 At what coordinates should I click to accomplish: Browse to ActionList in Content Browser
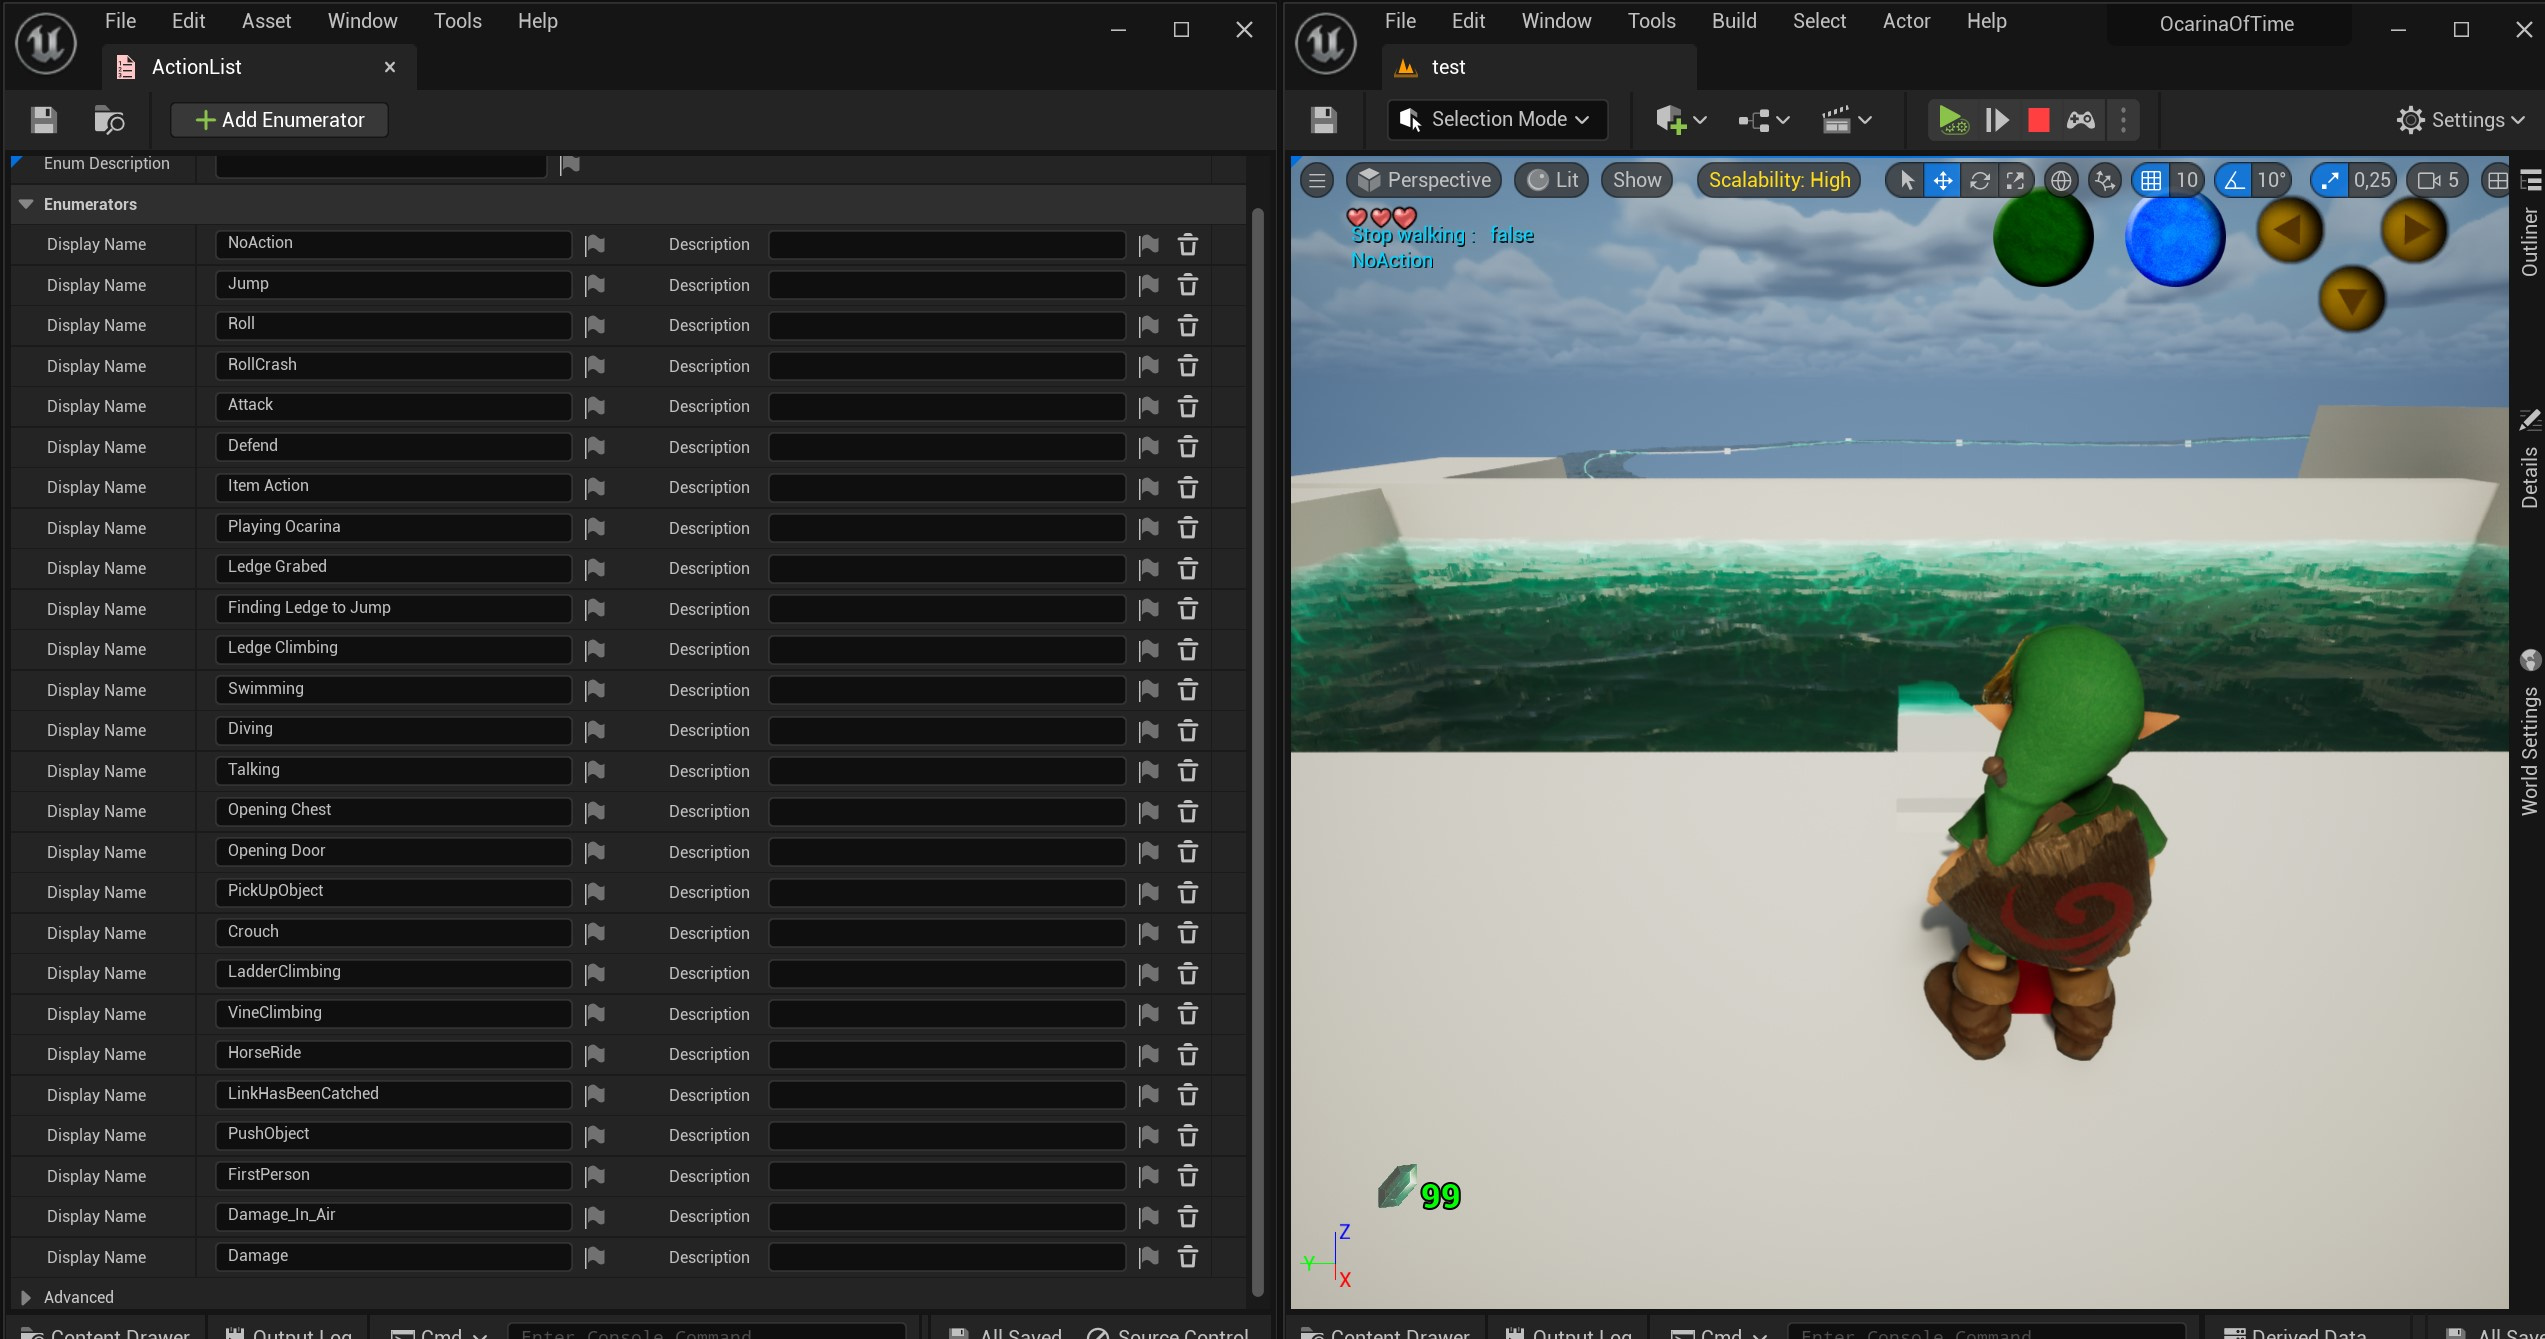(109, 120)
